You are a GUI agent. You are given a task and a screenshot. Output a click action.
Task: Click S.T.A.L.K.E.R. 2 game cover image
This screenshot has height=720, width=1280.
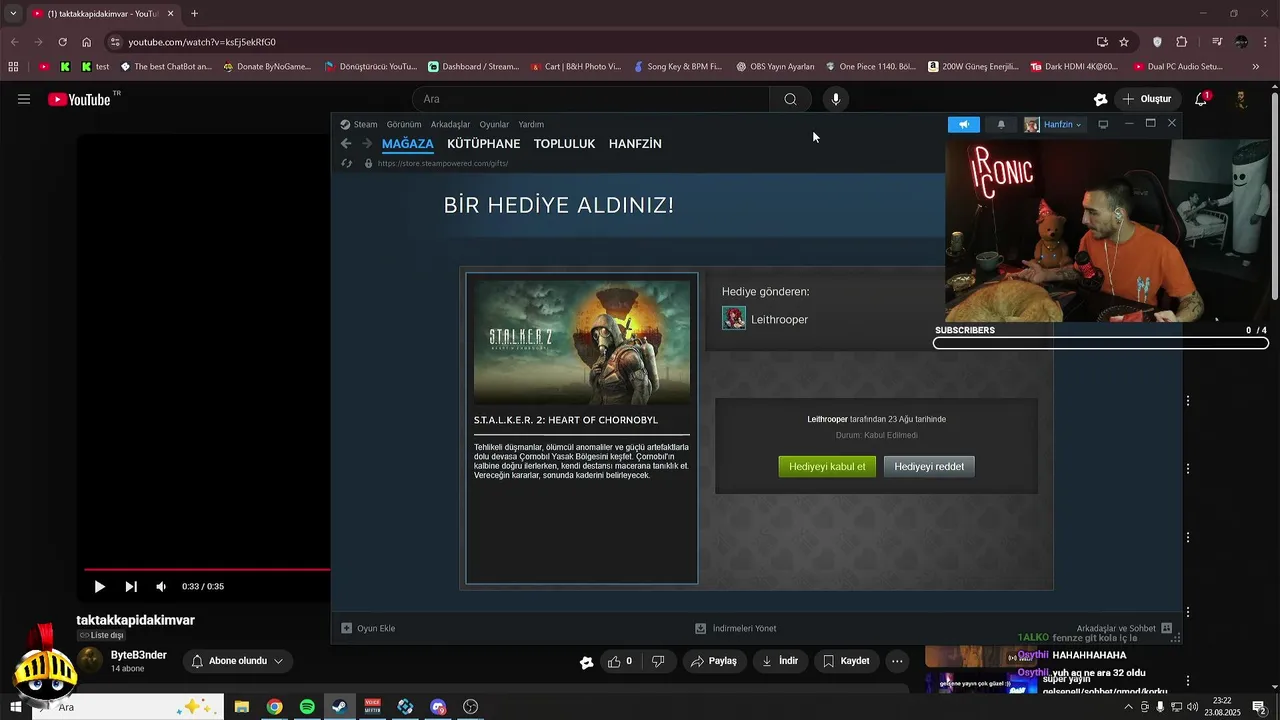(x=582, y=341)
